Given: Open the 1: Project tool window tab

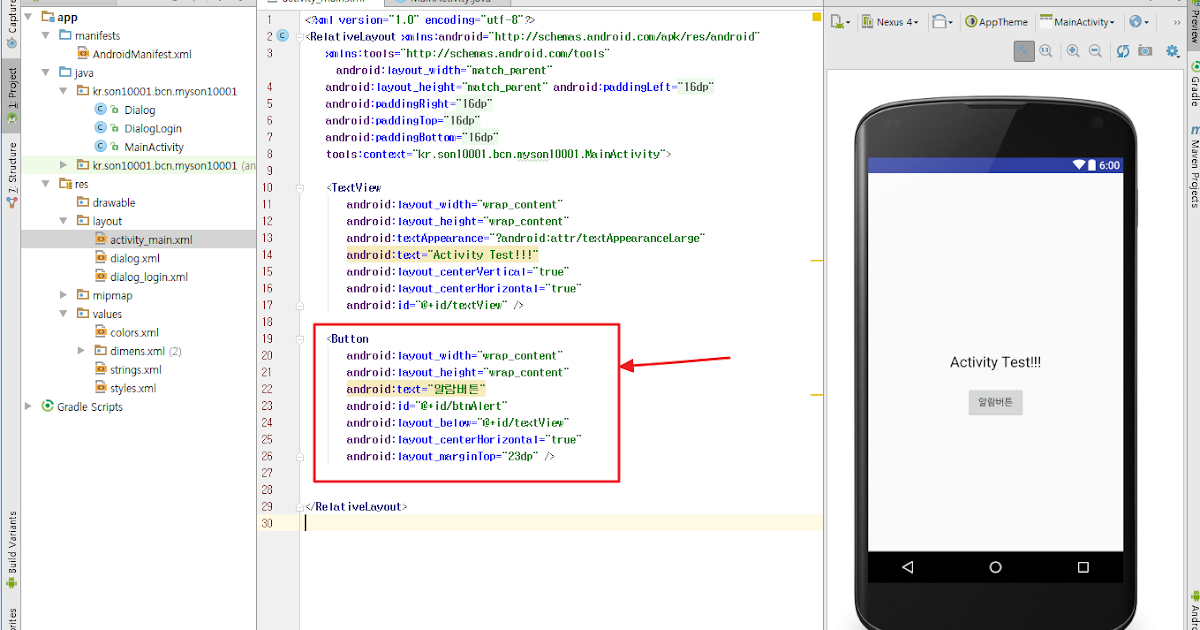Looking at the screenshot, I should click(11, 95).
